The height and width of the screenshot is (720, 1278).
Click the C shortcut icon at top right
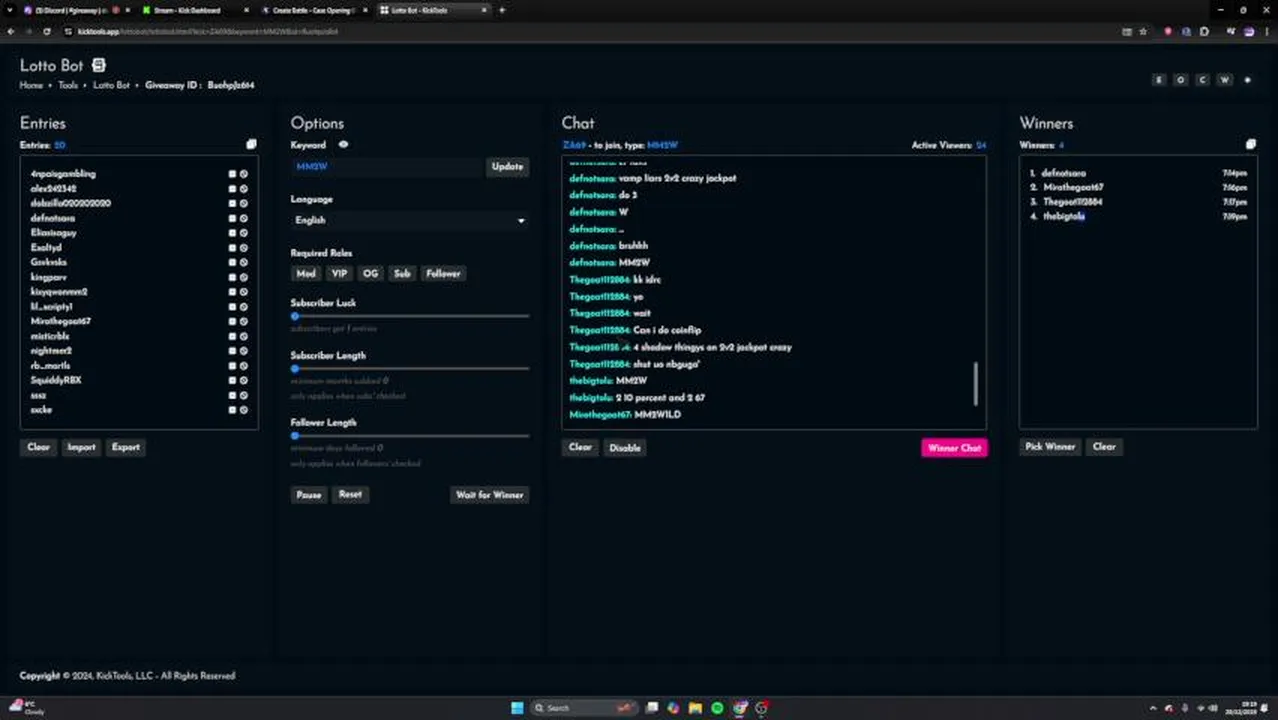click(1203, 80)
